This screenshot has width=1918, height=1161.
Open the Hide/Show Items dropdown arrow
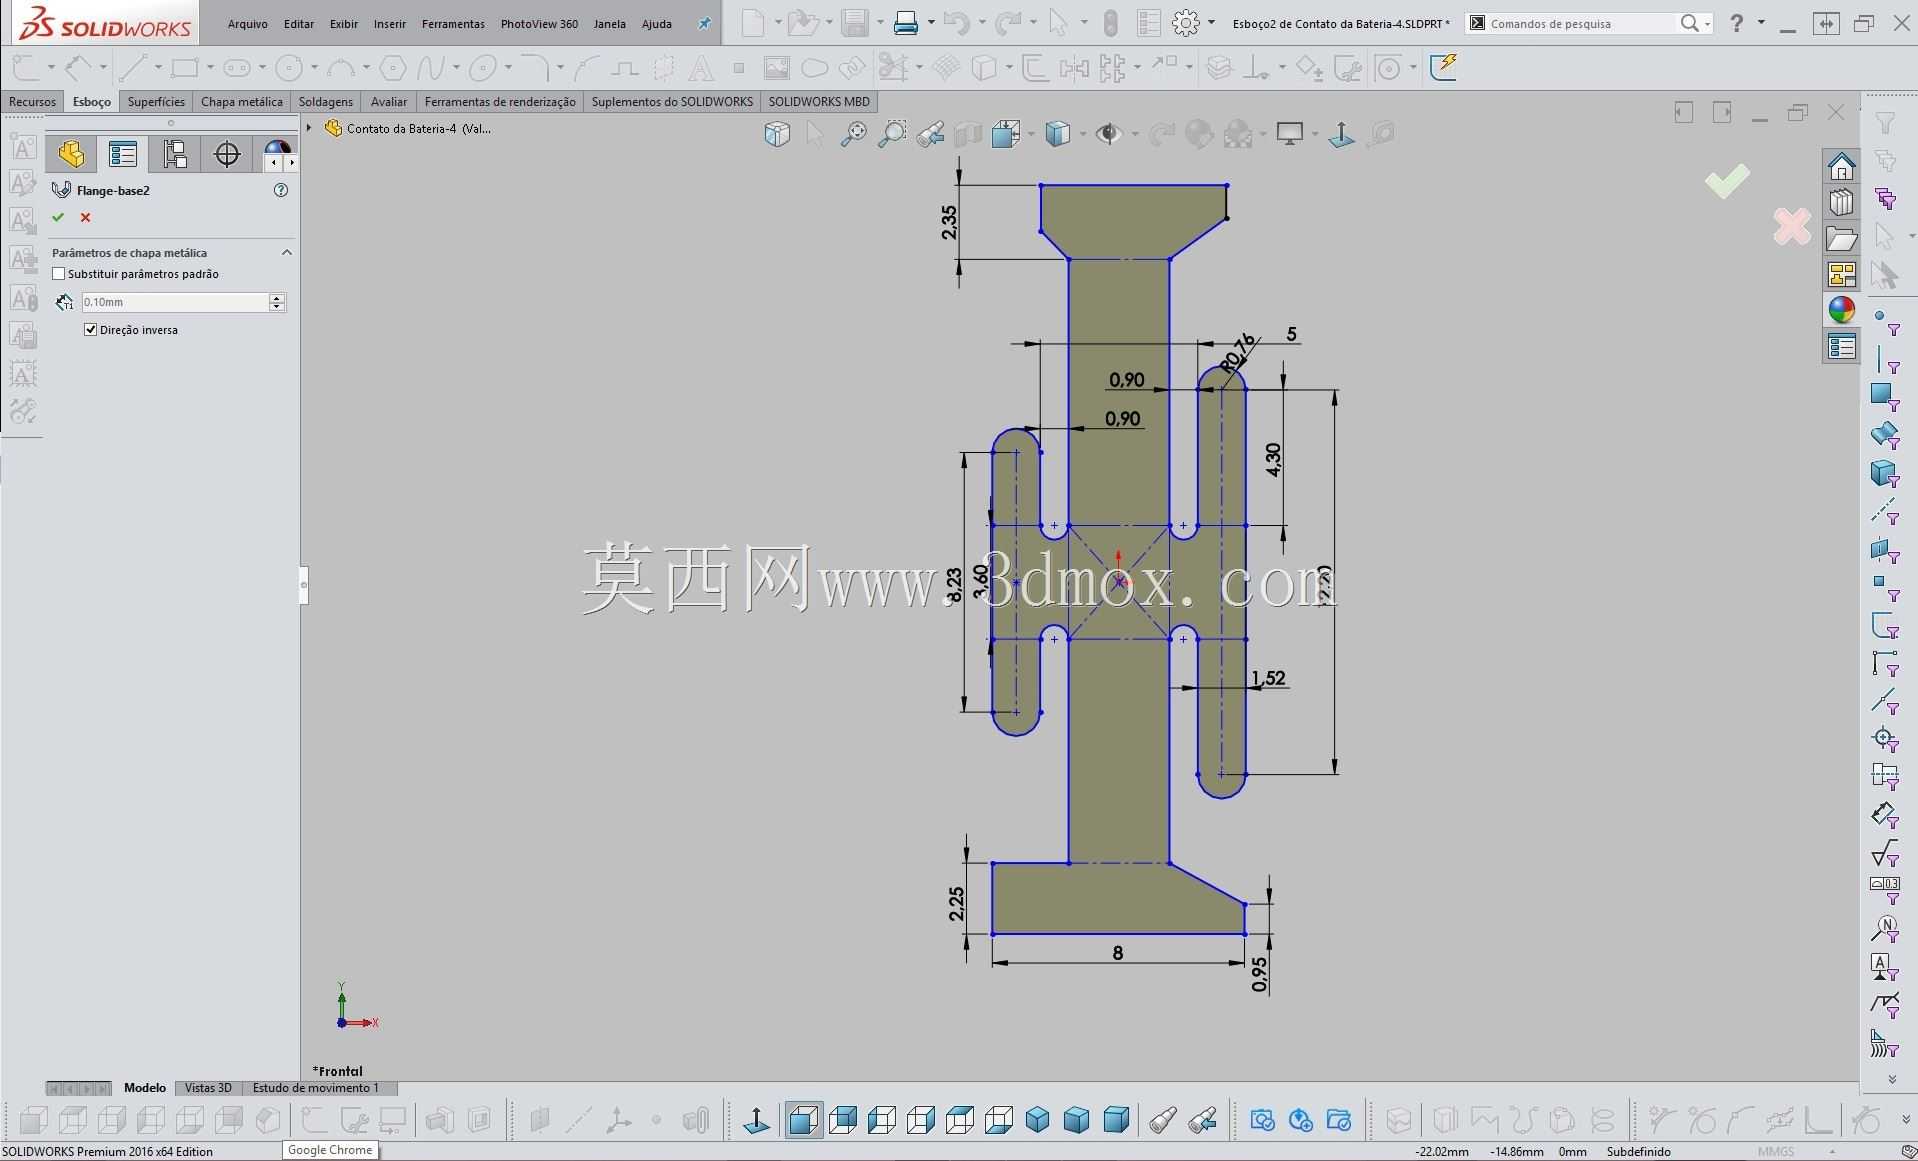pyautogui.click(x=1134, y=133)
